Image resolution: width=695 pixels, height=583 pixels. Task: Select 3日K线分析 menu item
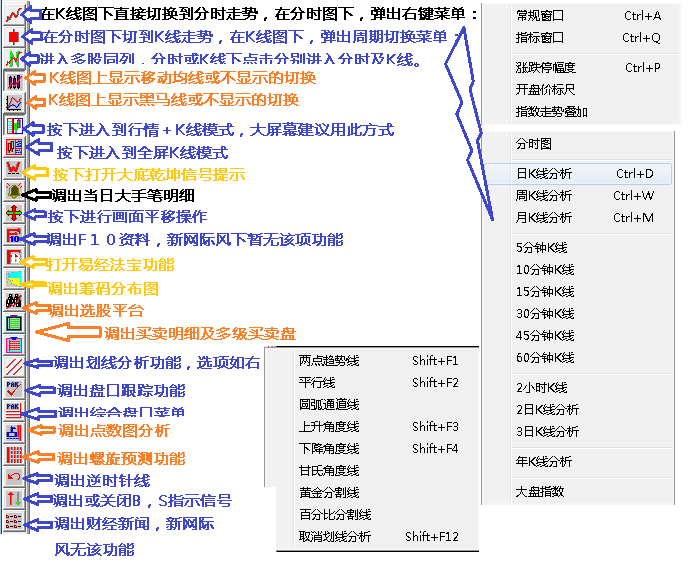(578, 432)
